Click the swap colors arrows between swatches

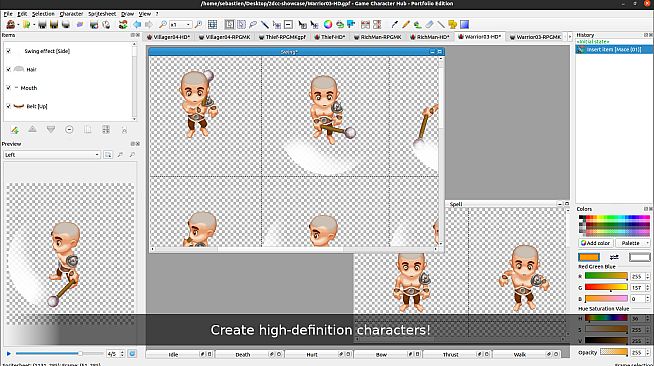pyautogui.click(x=614, y=257)
